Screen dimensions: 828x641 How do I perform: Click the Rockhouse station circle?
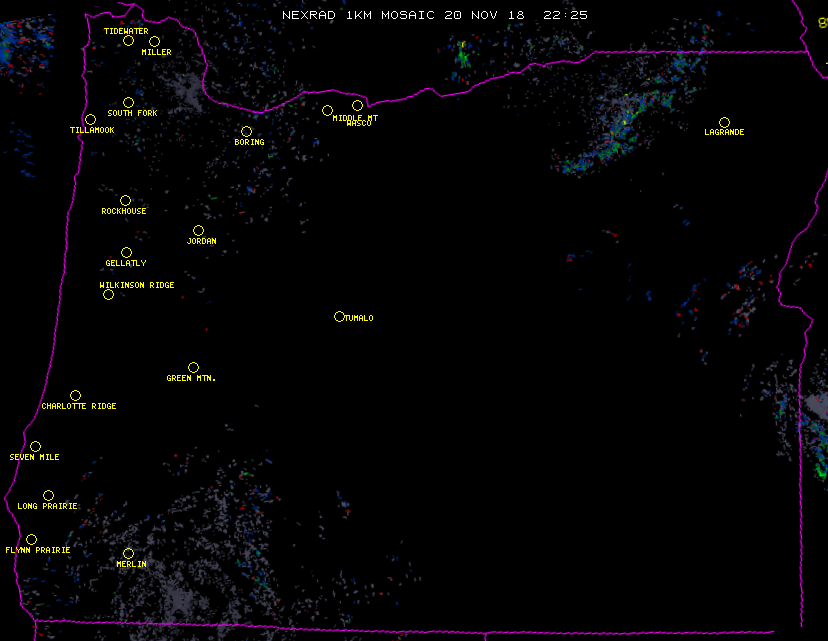125,201
